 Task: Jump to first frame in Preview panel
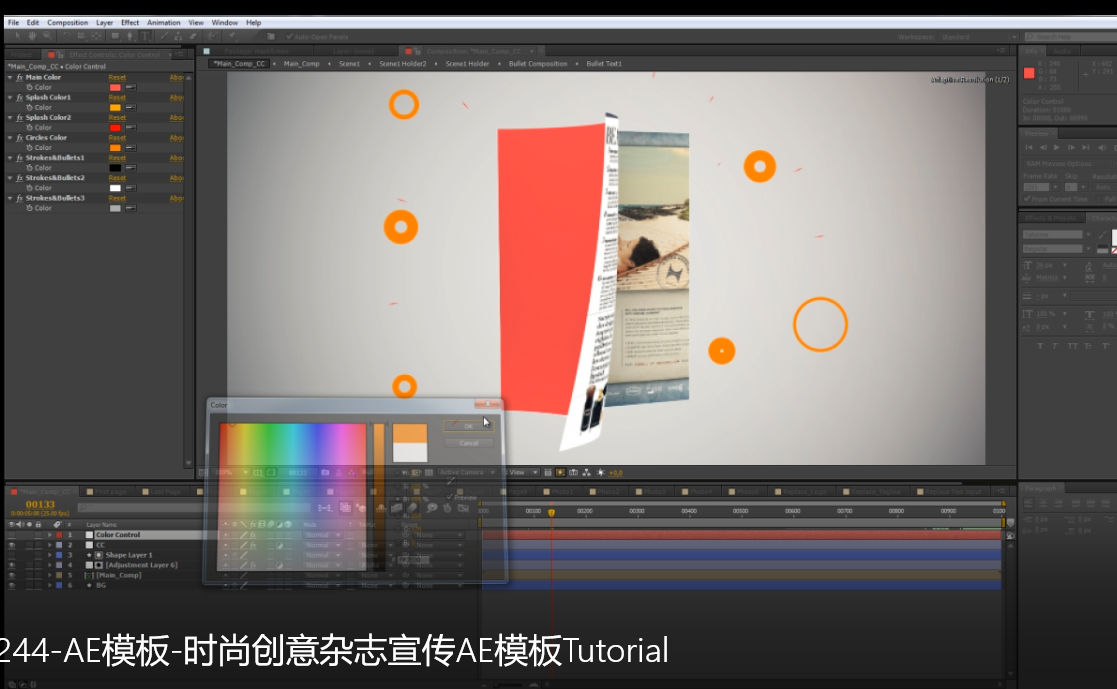pyautogui.click(x=1029, y=147)
